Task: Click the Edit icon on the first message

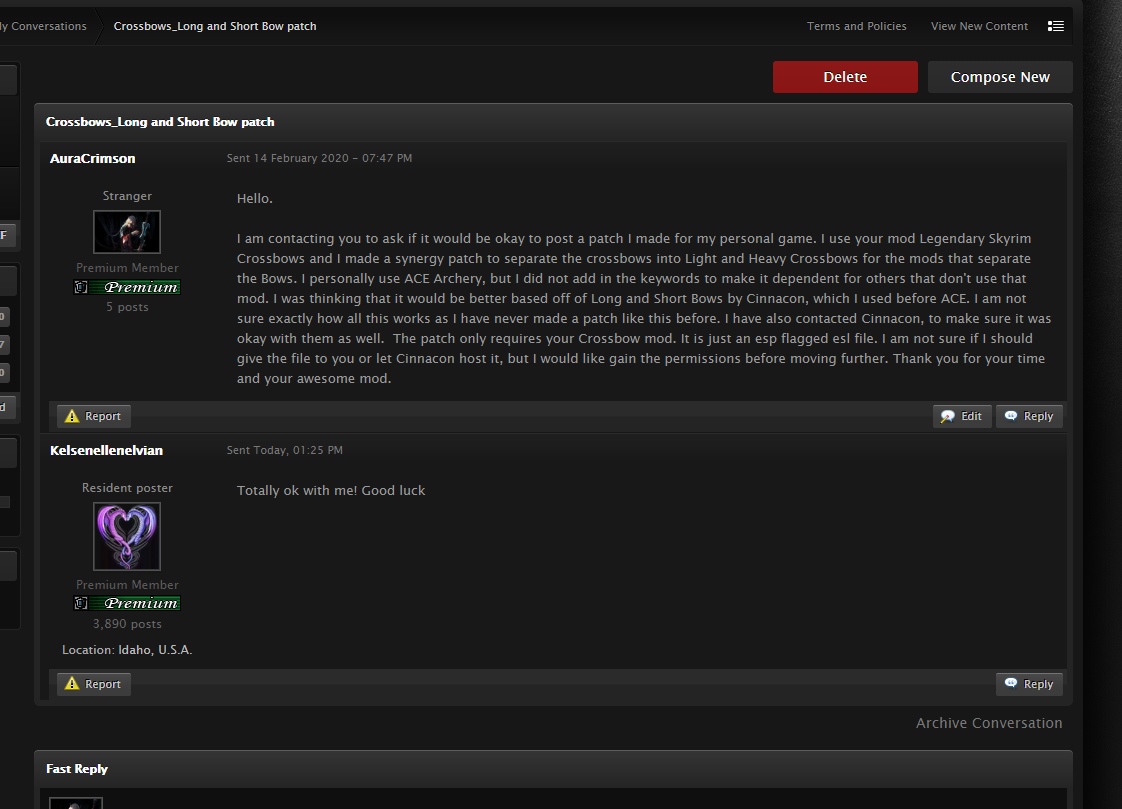Action: coord(948,416)
